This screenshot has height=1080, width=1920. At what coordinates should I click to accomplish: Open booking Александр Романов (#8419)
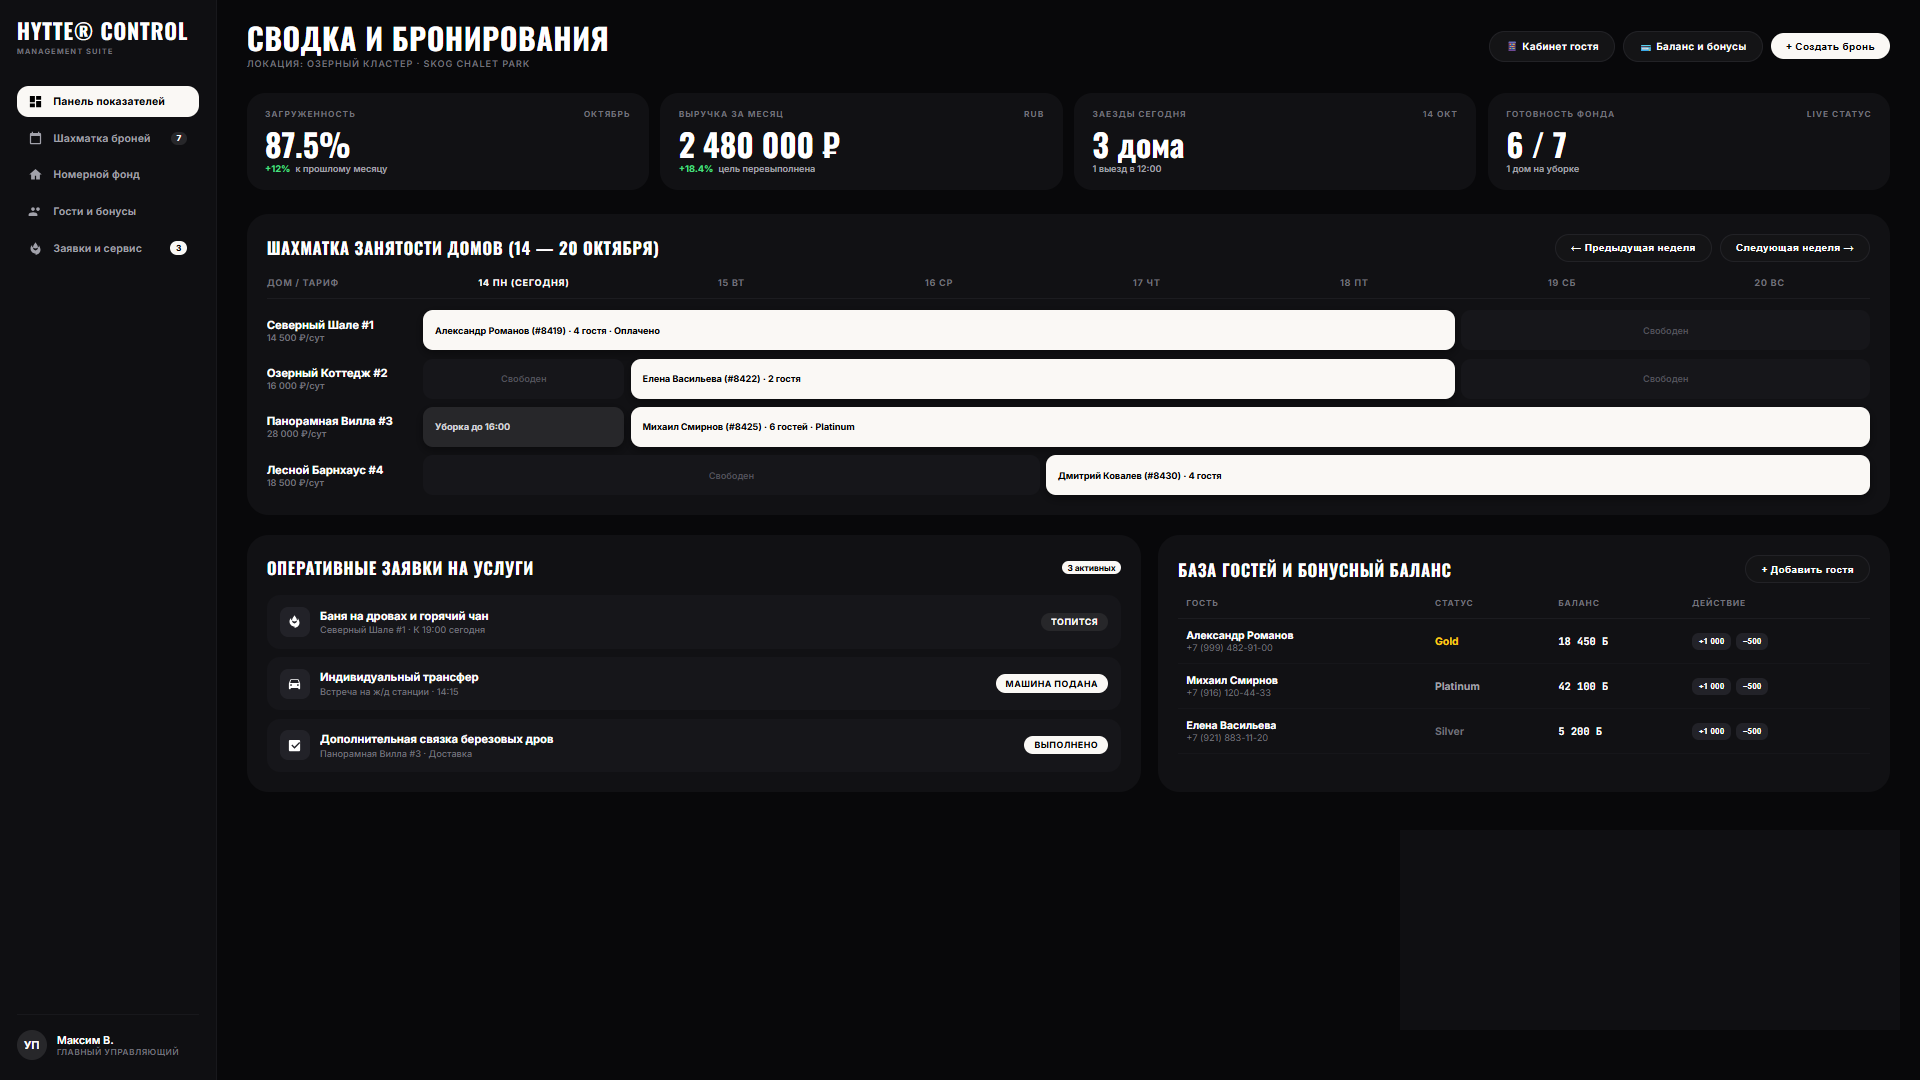(939, 330)
